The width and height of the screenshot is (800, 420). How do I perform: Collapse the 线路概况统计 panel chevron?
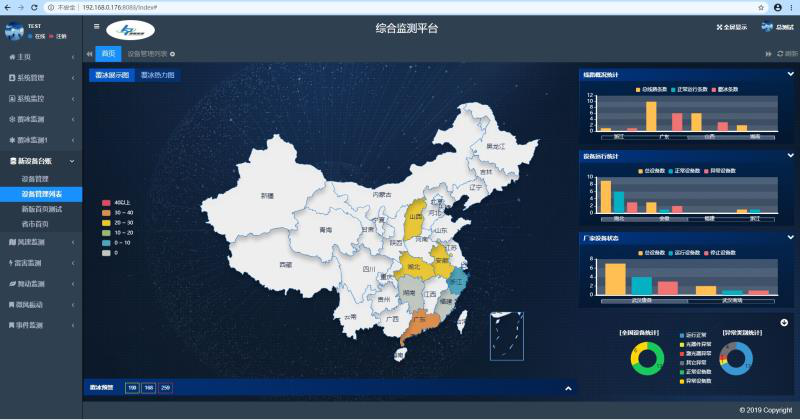tap(790, 74)
